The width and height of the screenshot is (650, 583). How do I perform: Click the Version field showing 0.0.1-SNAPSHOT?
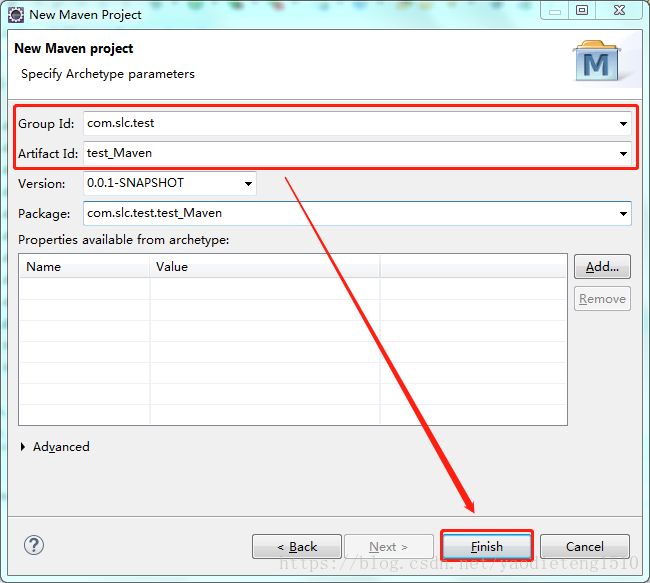click(x=170, y=183)
